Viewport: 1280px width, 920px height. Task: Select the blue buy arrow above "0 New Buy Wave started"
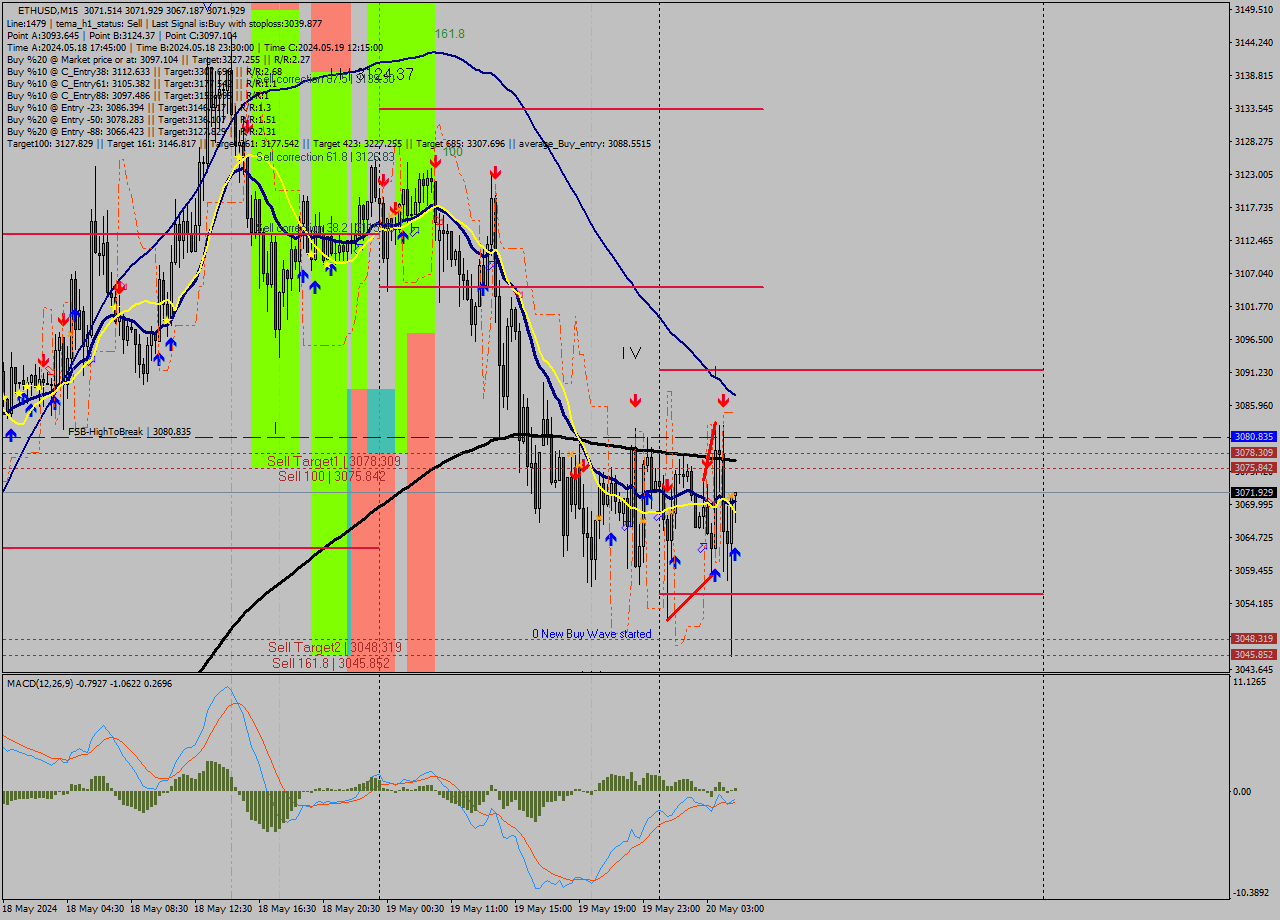(x=715, y=573)
